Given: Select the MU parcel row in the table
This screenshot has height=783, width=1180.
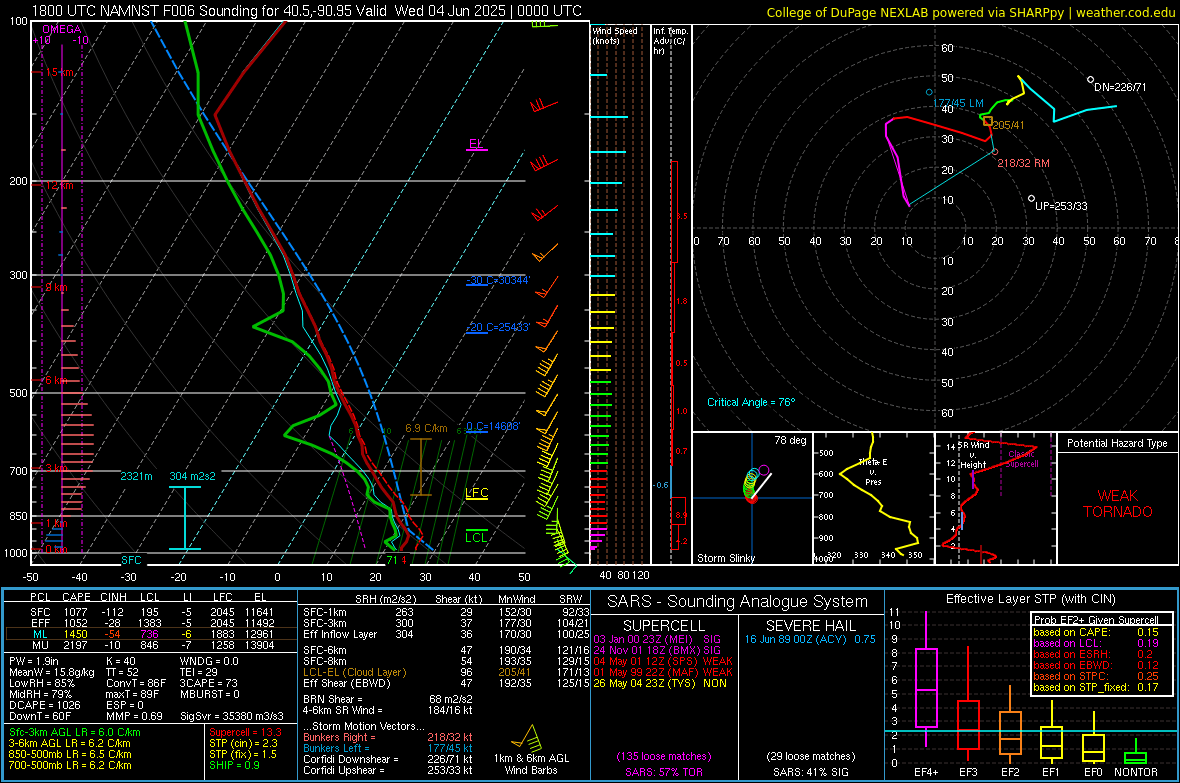Looking at the screenshot, I should click(151, 645).
